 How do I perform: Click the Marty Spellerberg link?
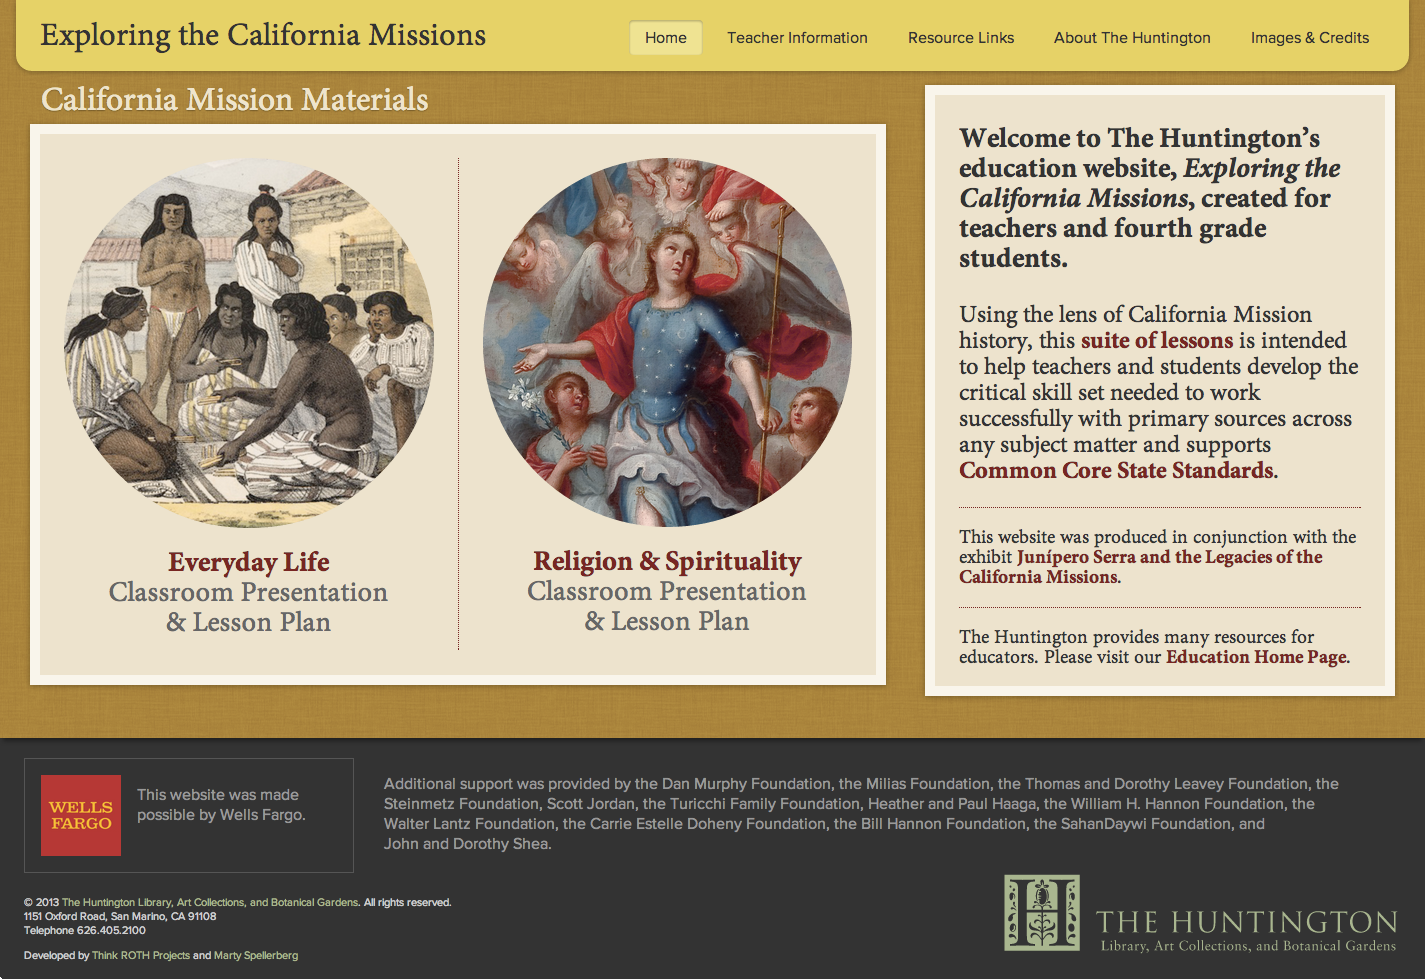256,956
